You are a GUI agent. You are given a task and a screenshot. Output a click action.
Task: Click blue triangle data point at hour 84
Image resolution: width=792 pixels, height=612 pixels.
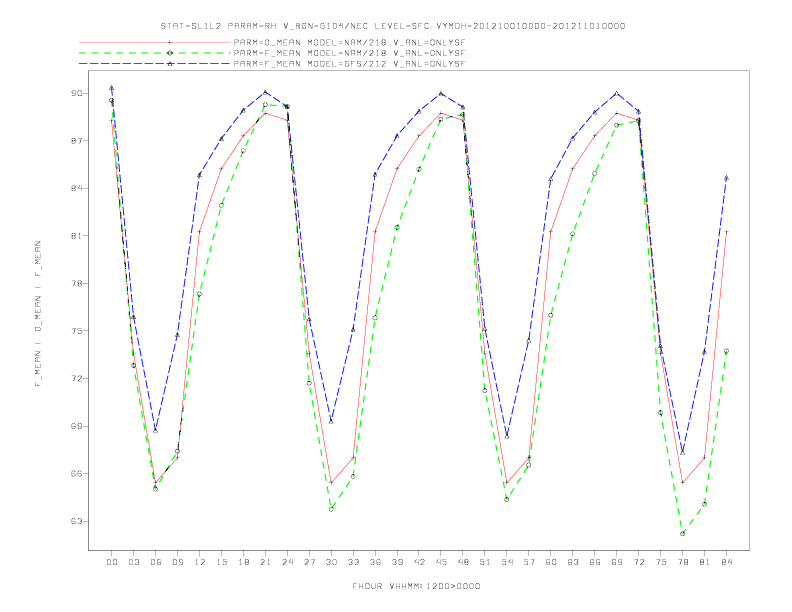tap(726, 178)
